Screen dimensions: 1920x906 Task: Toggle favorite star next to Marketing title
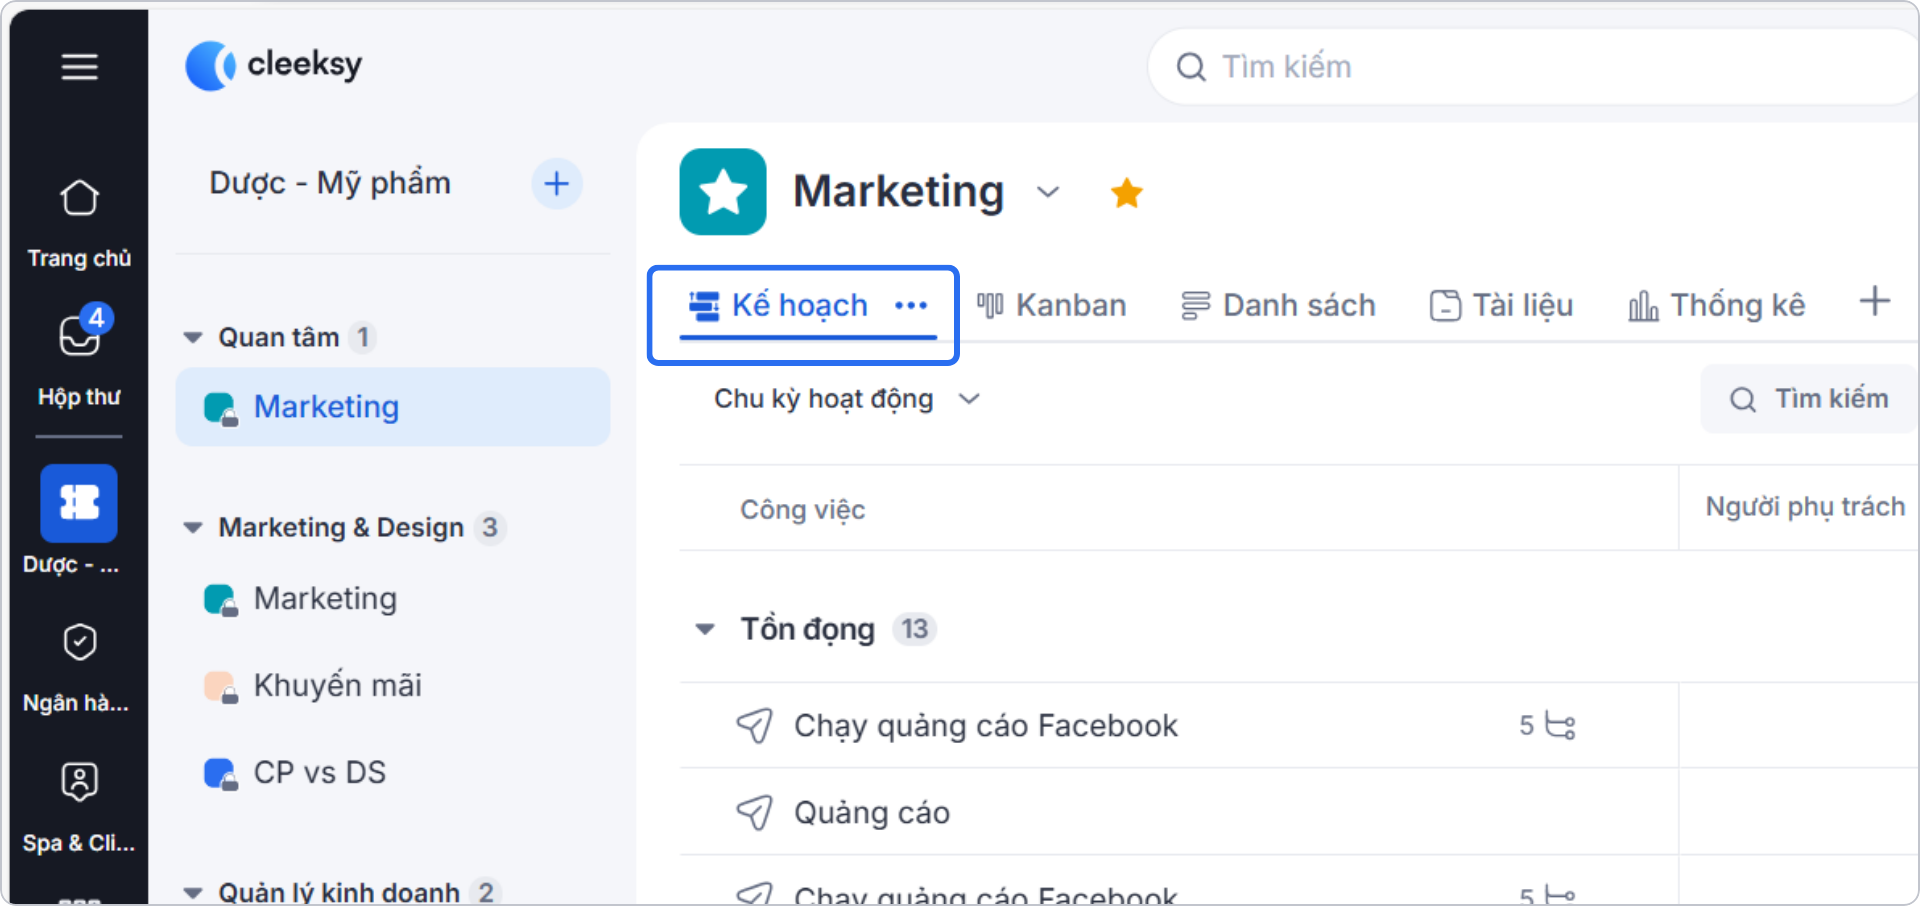pos(1126,192)
